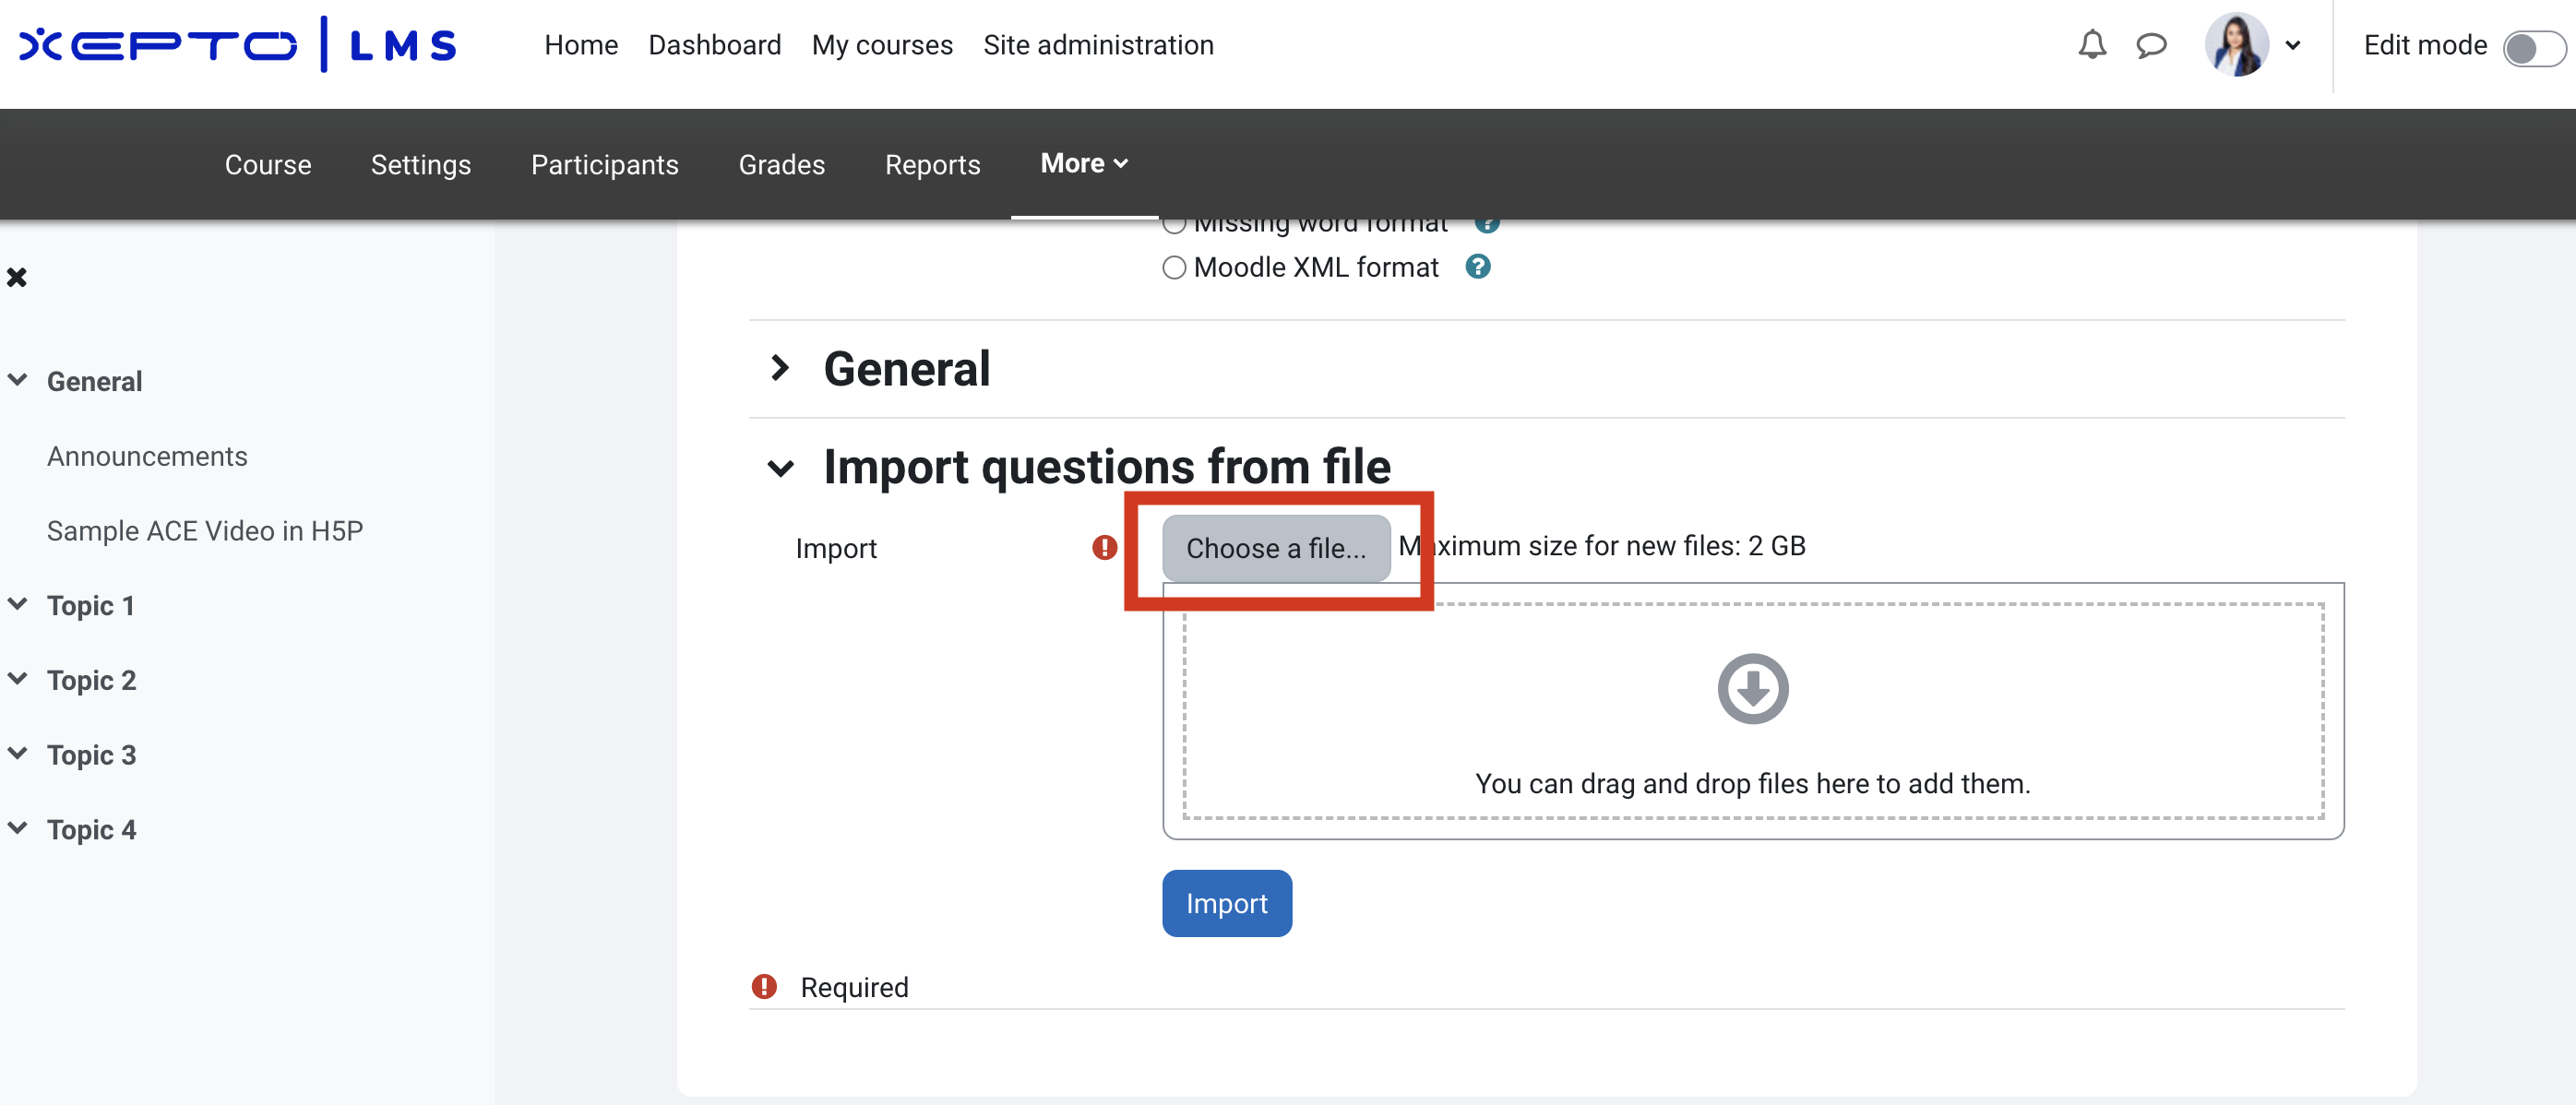
Task: Select the Moodle XML format radio button
Action: tap(1174, 268)
